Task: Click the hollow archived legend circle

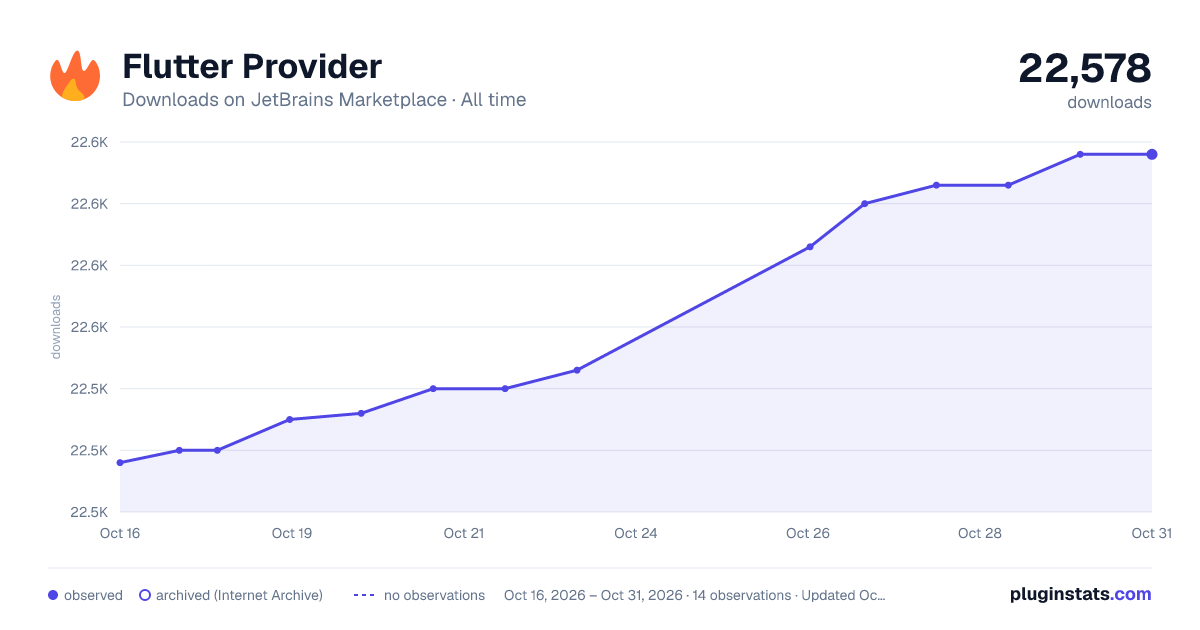Action: [x=145, y=595]
